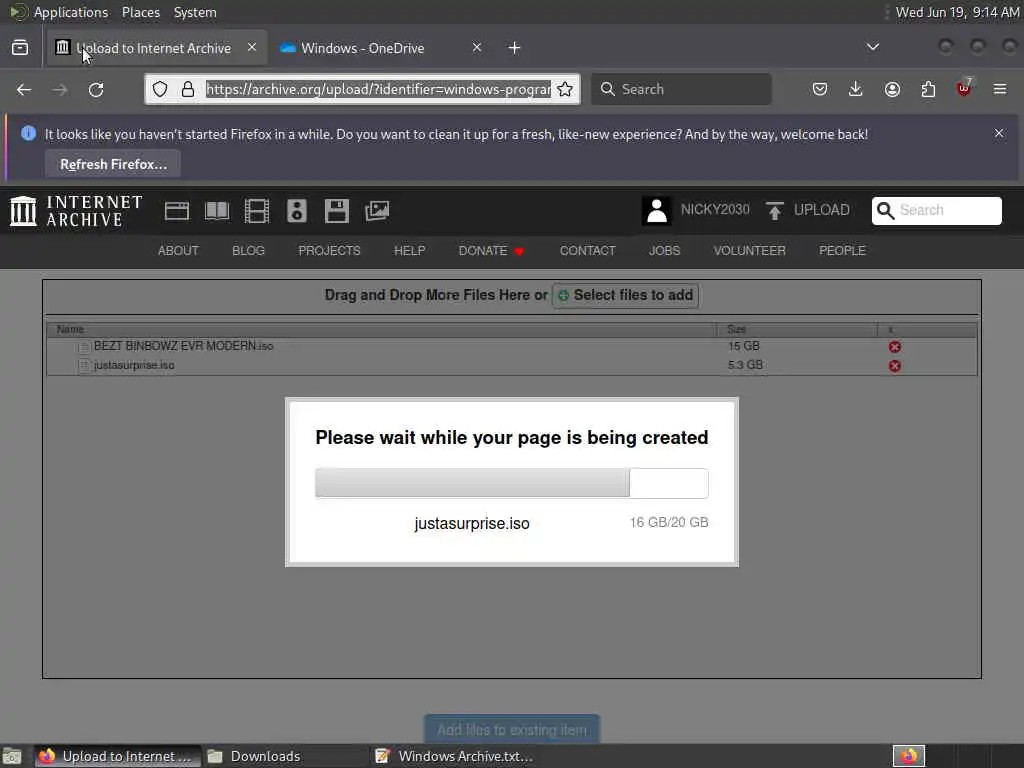Viewport: 1024px width, 768px height.
Task: Open the tracking protection shield icon
Action: [x=160, y=89]
